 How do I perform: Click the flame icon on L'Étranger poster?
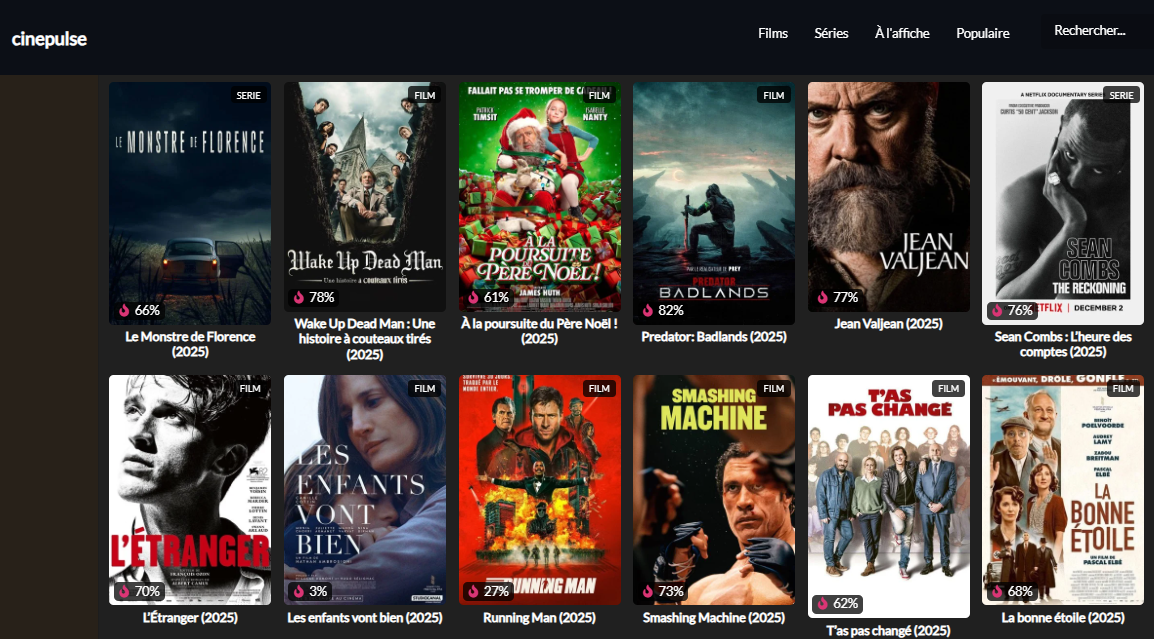pyautogui.click(x=124, y=591)
